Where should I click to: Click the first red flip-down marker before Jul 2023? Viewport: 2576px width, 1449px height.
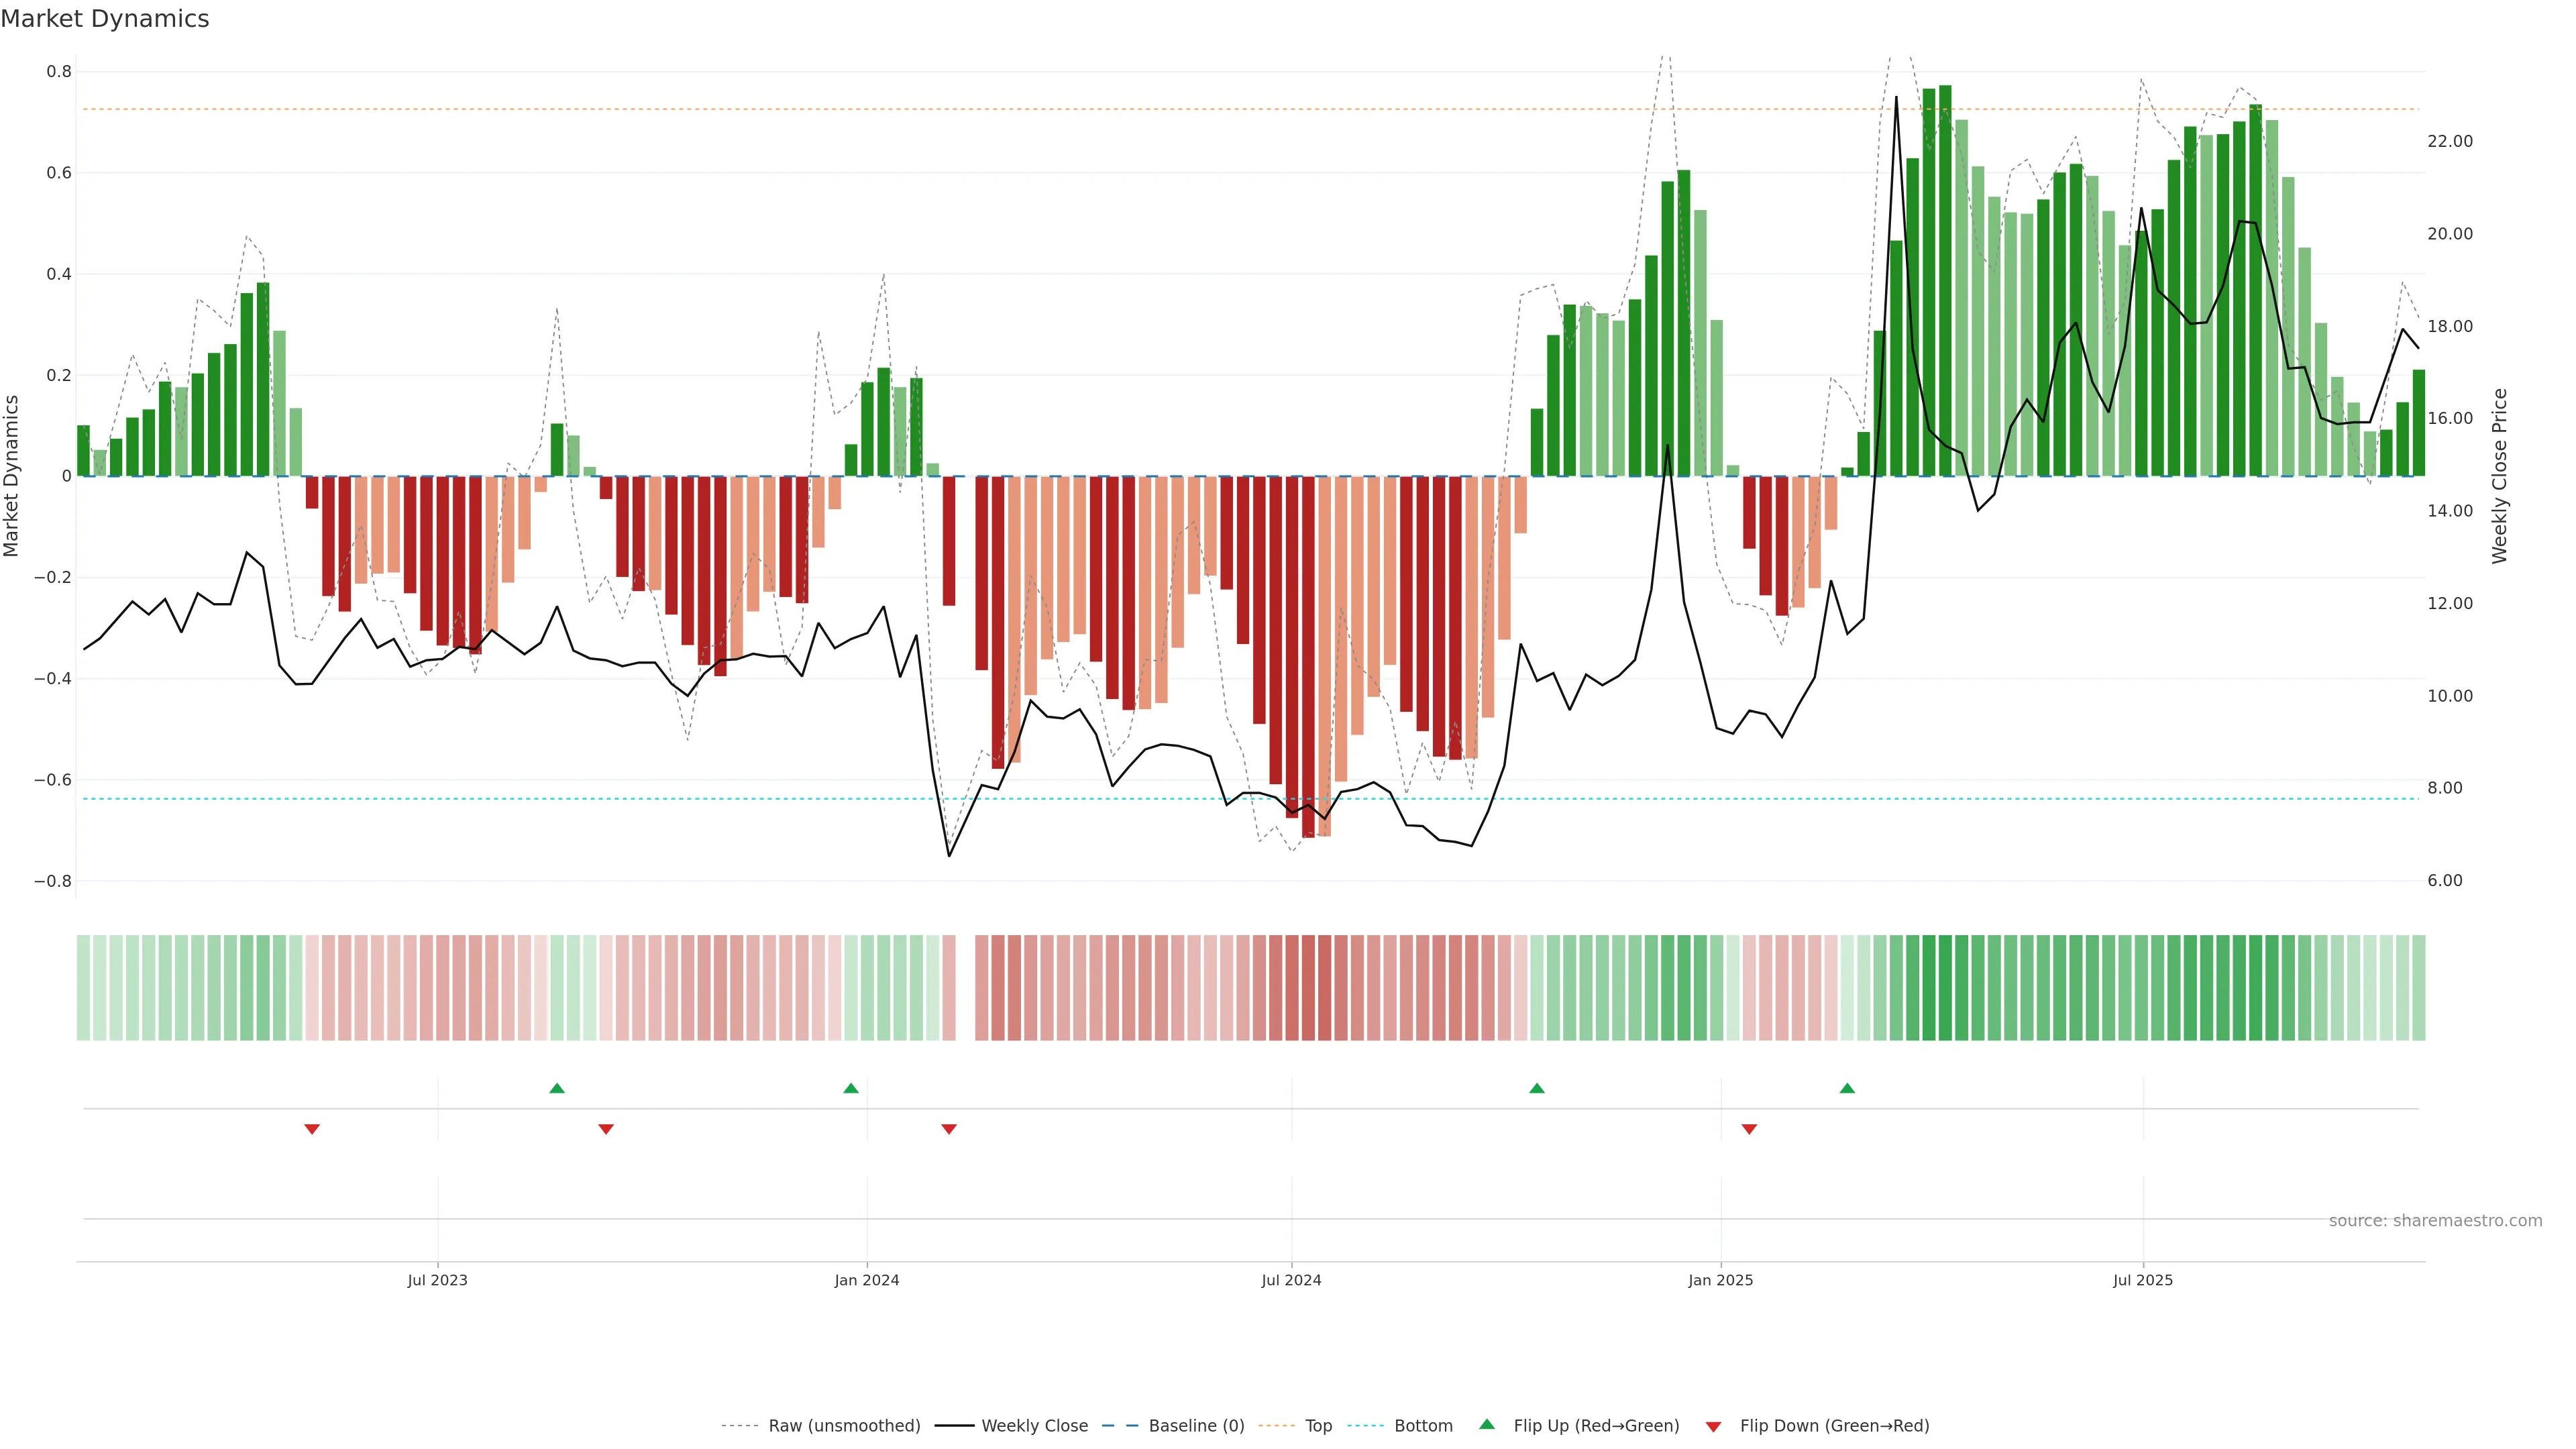tap(312, 1129)
